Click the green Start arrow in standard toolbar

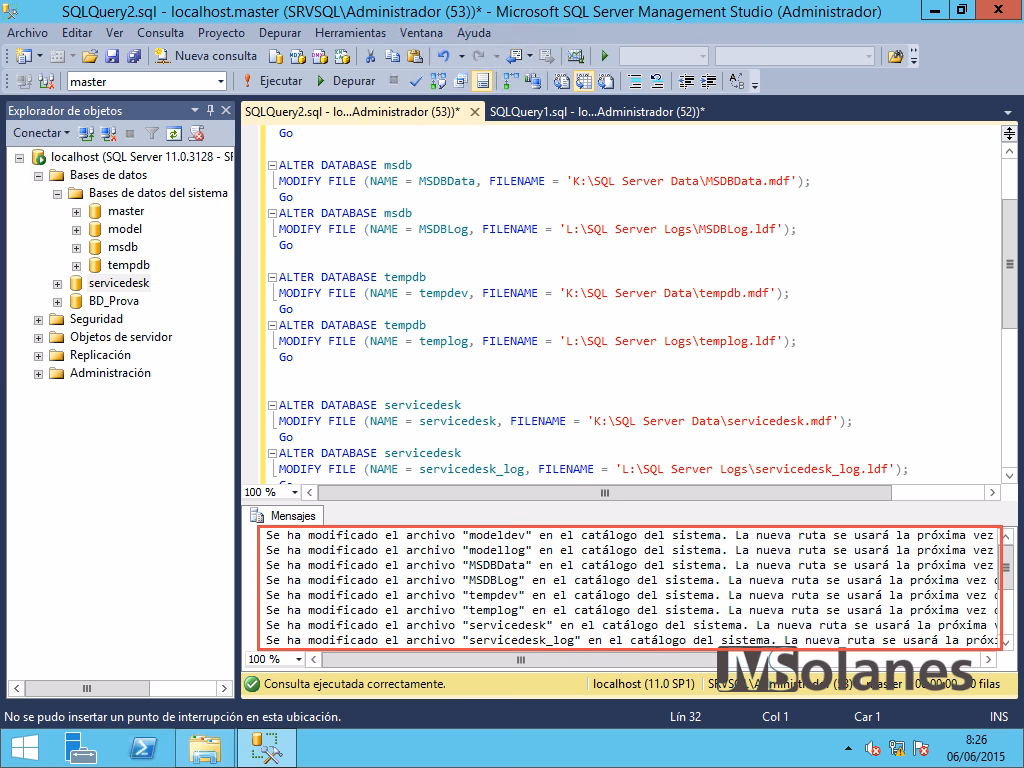point(605,56)
